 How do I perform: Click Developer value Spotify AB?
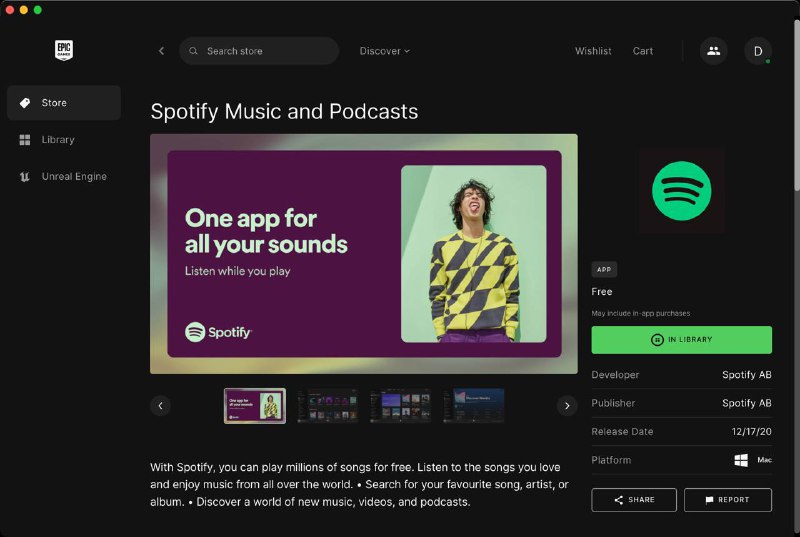tap(746, 375)
